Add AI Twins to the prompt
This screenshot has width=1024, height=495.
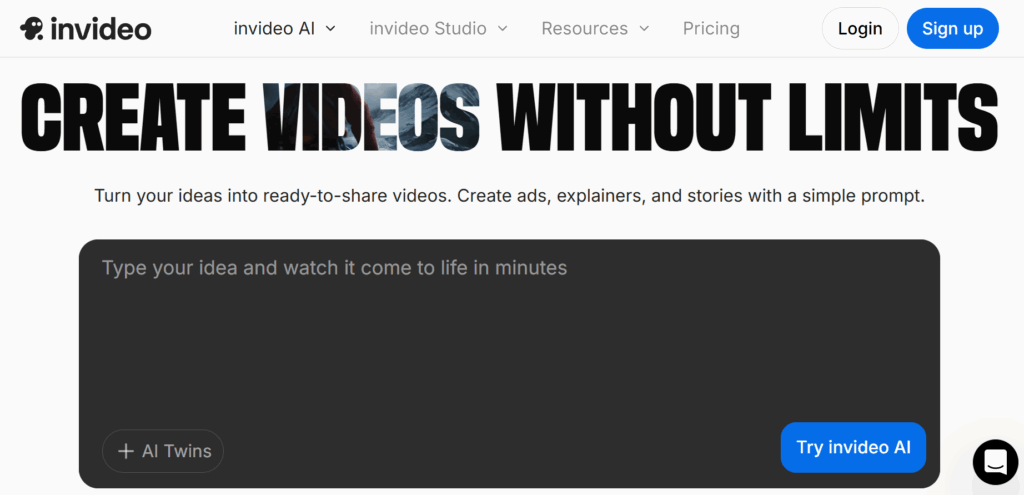click(163, 451)
